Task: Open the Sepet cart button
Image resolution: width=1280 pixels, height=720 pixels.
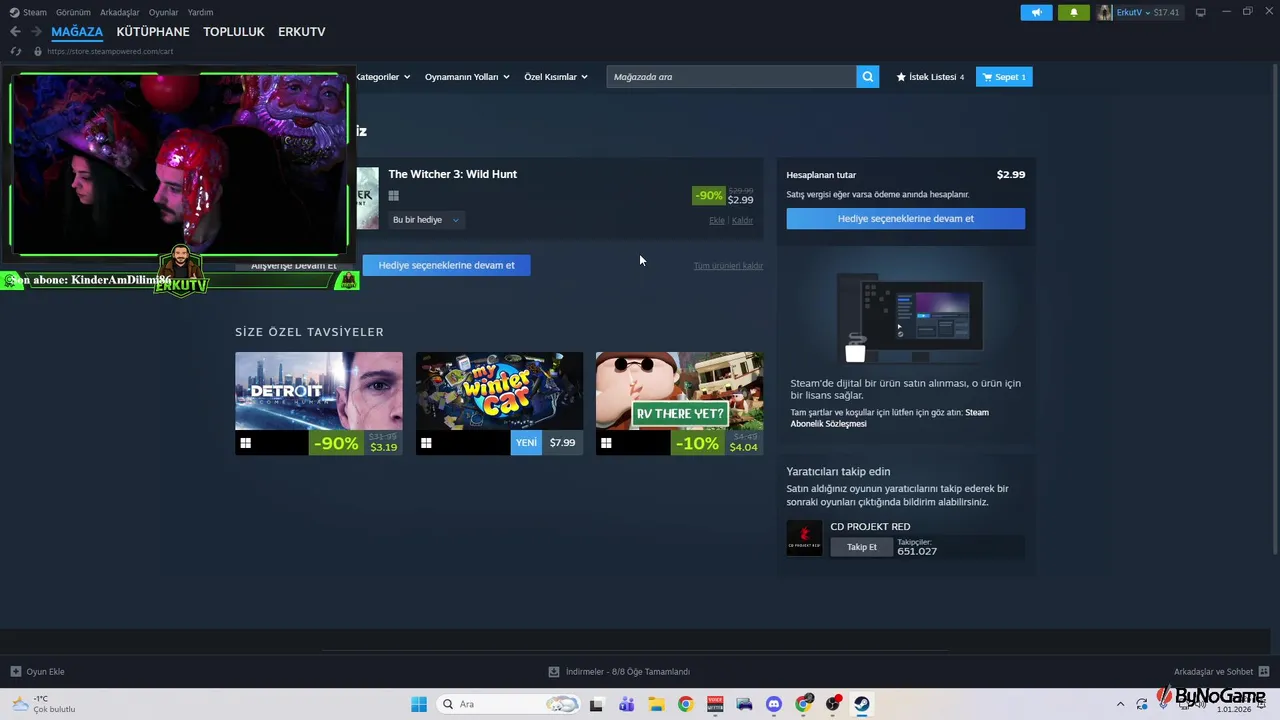Action: tap(1004, 77)
